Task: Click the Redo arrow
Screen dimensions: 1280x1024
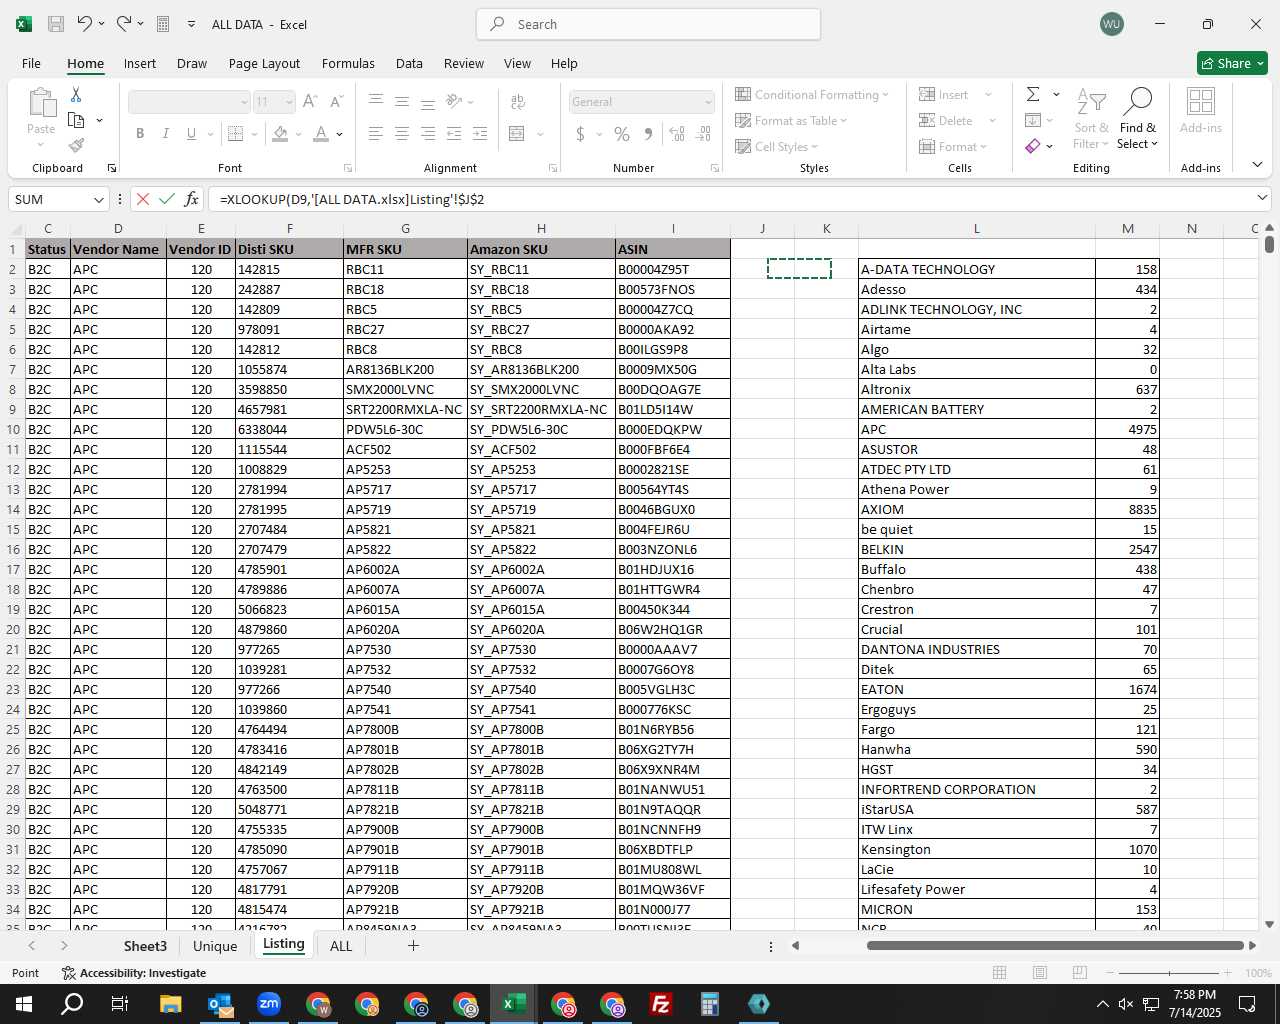Action: pyautogui.click(x=124, y=24)
